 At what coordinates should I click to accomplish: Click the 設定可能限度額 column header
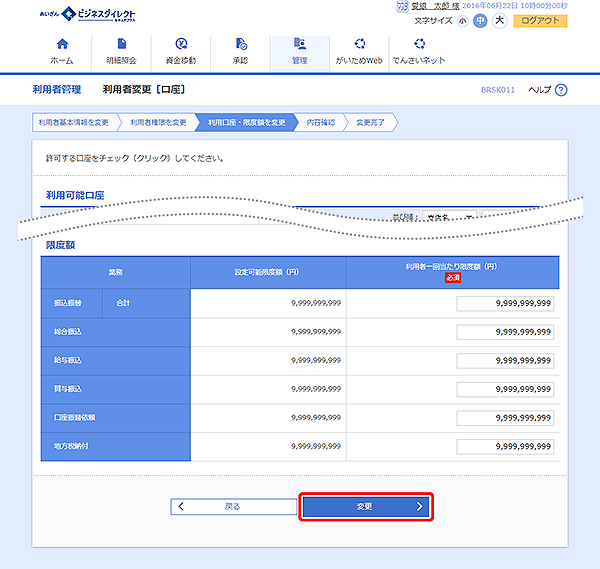coord(267,272)
